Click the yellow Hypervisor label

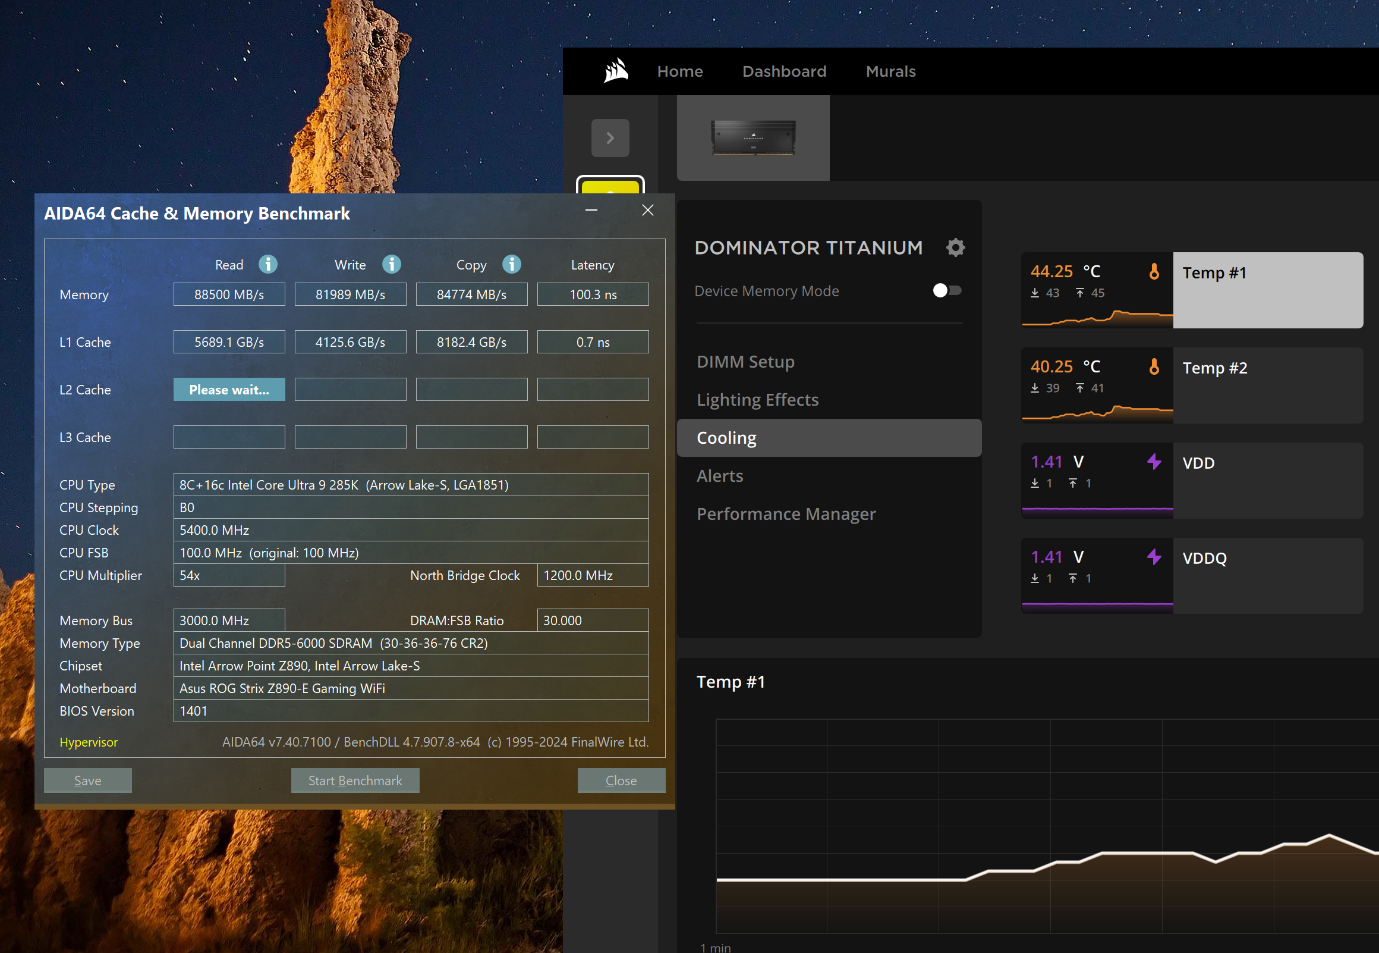88,742
